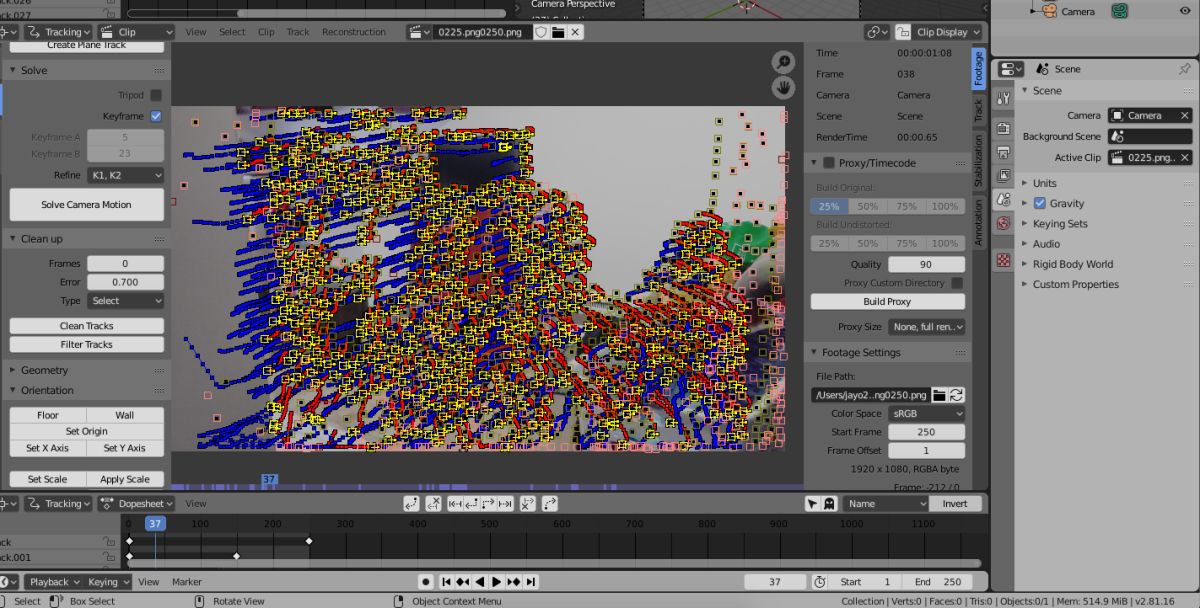
Task: Click the Quality 90 value field
Action: coord(927,265)
